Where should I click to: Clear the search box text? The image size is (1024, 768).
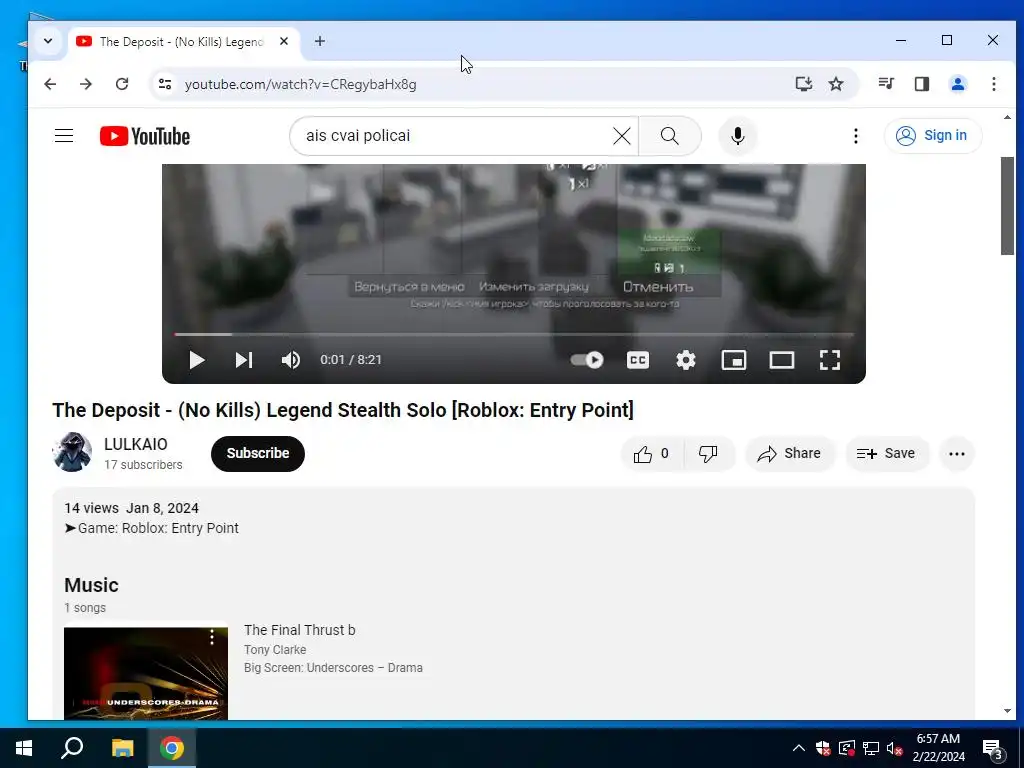(x=622, y=136)
